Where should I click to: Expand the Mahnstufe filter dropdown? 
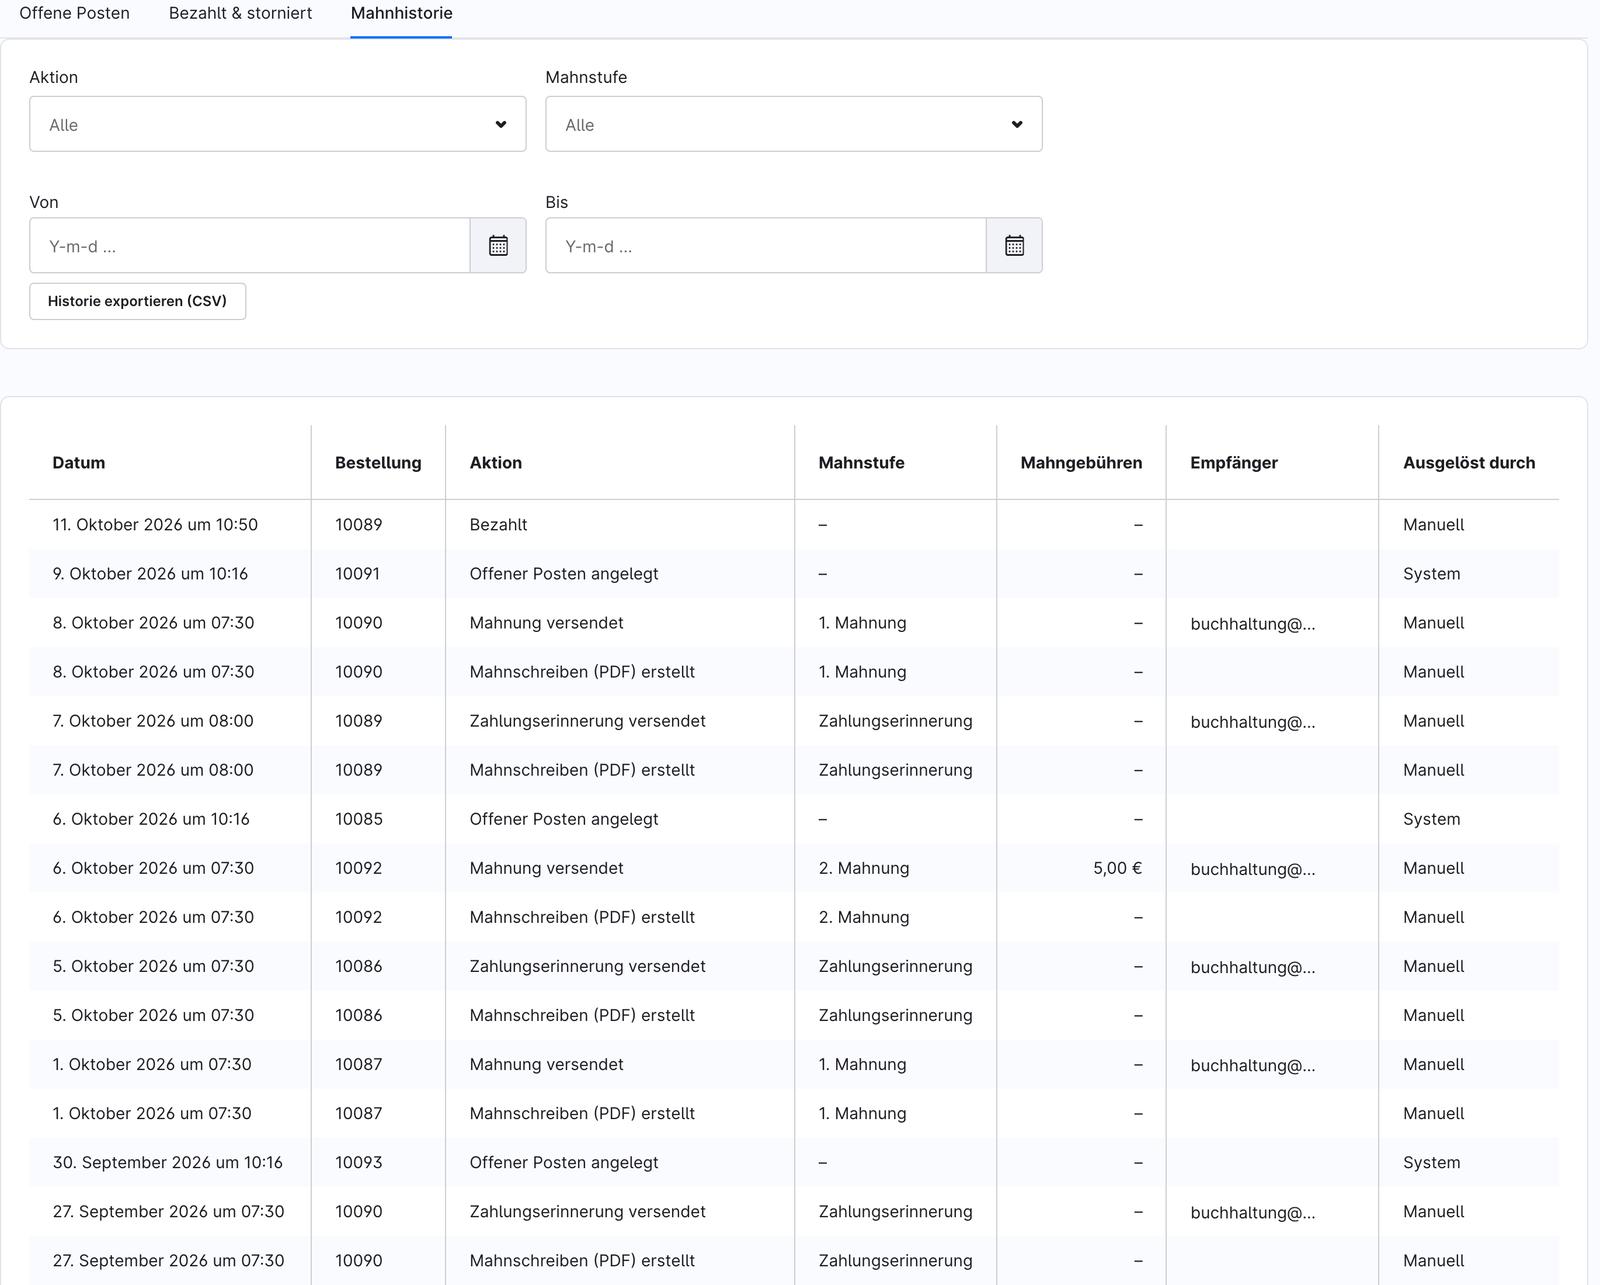point(794,124)
